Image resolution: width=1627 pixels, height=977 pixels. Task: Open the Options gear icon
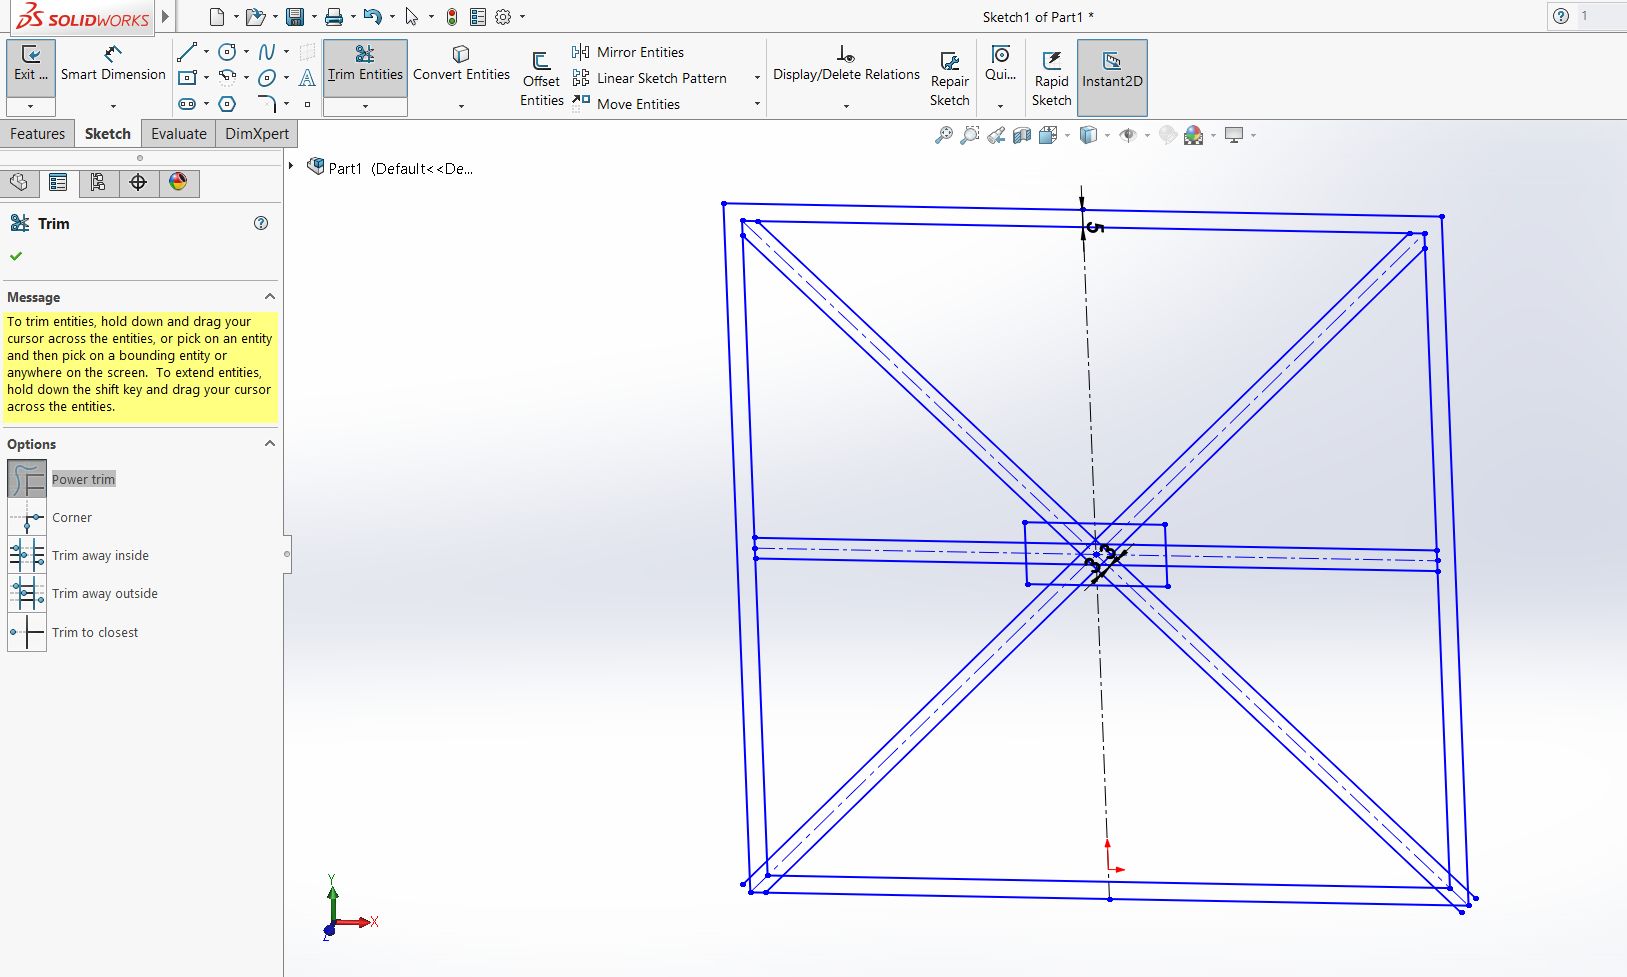point(503,17)
